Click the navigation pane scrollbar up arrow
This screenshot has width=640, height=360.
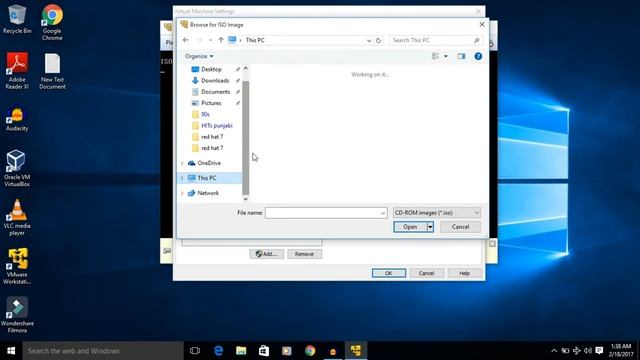(x=246, y=68)
